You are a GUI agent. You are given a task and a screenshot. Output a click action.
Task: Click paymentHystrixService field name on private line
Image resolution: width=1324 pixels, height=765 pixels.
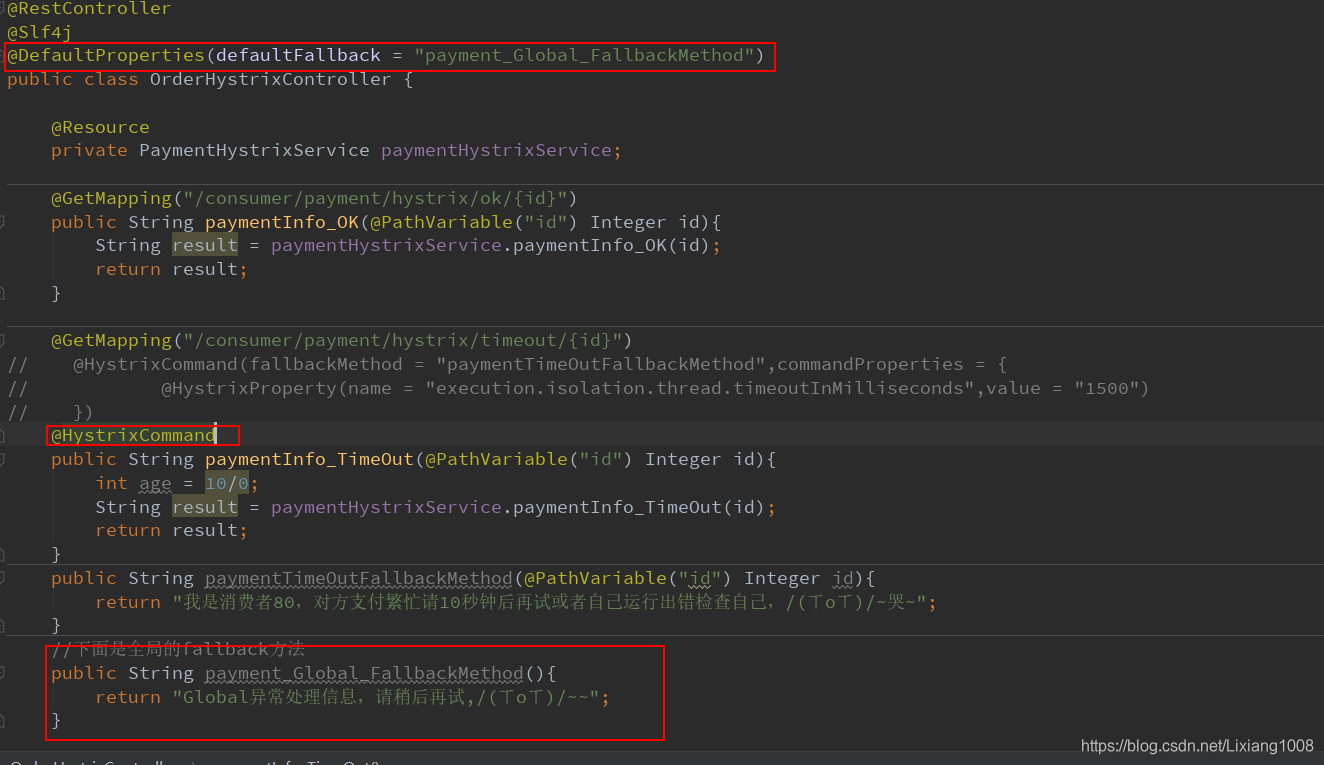[x=496, y=150]
